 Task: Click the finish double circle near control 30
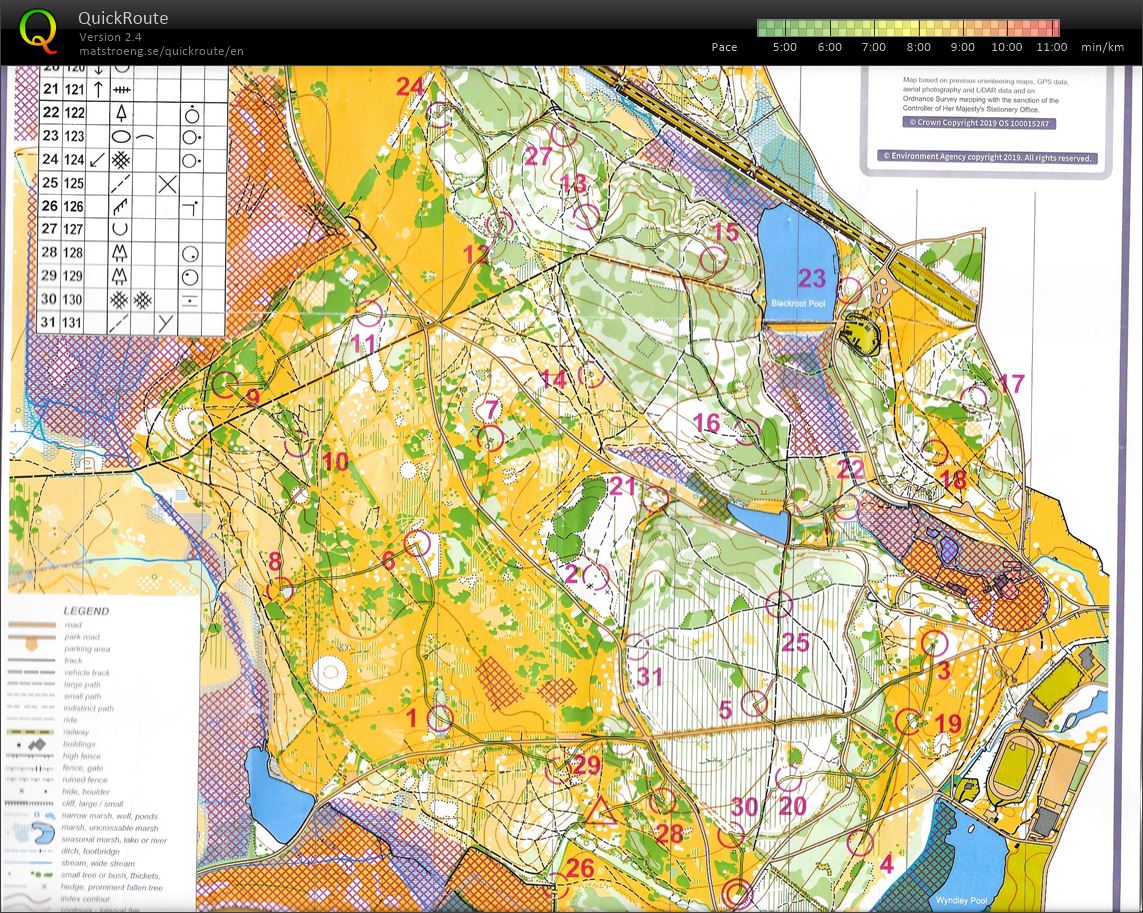coord(737,893)
